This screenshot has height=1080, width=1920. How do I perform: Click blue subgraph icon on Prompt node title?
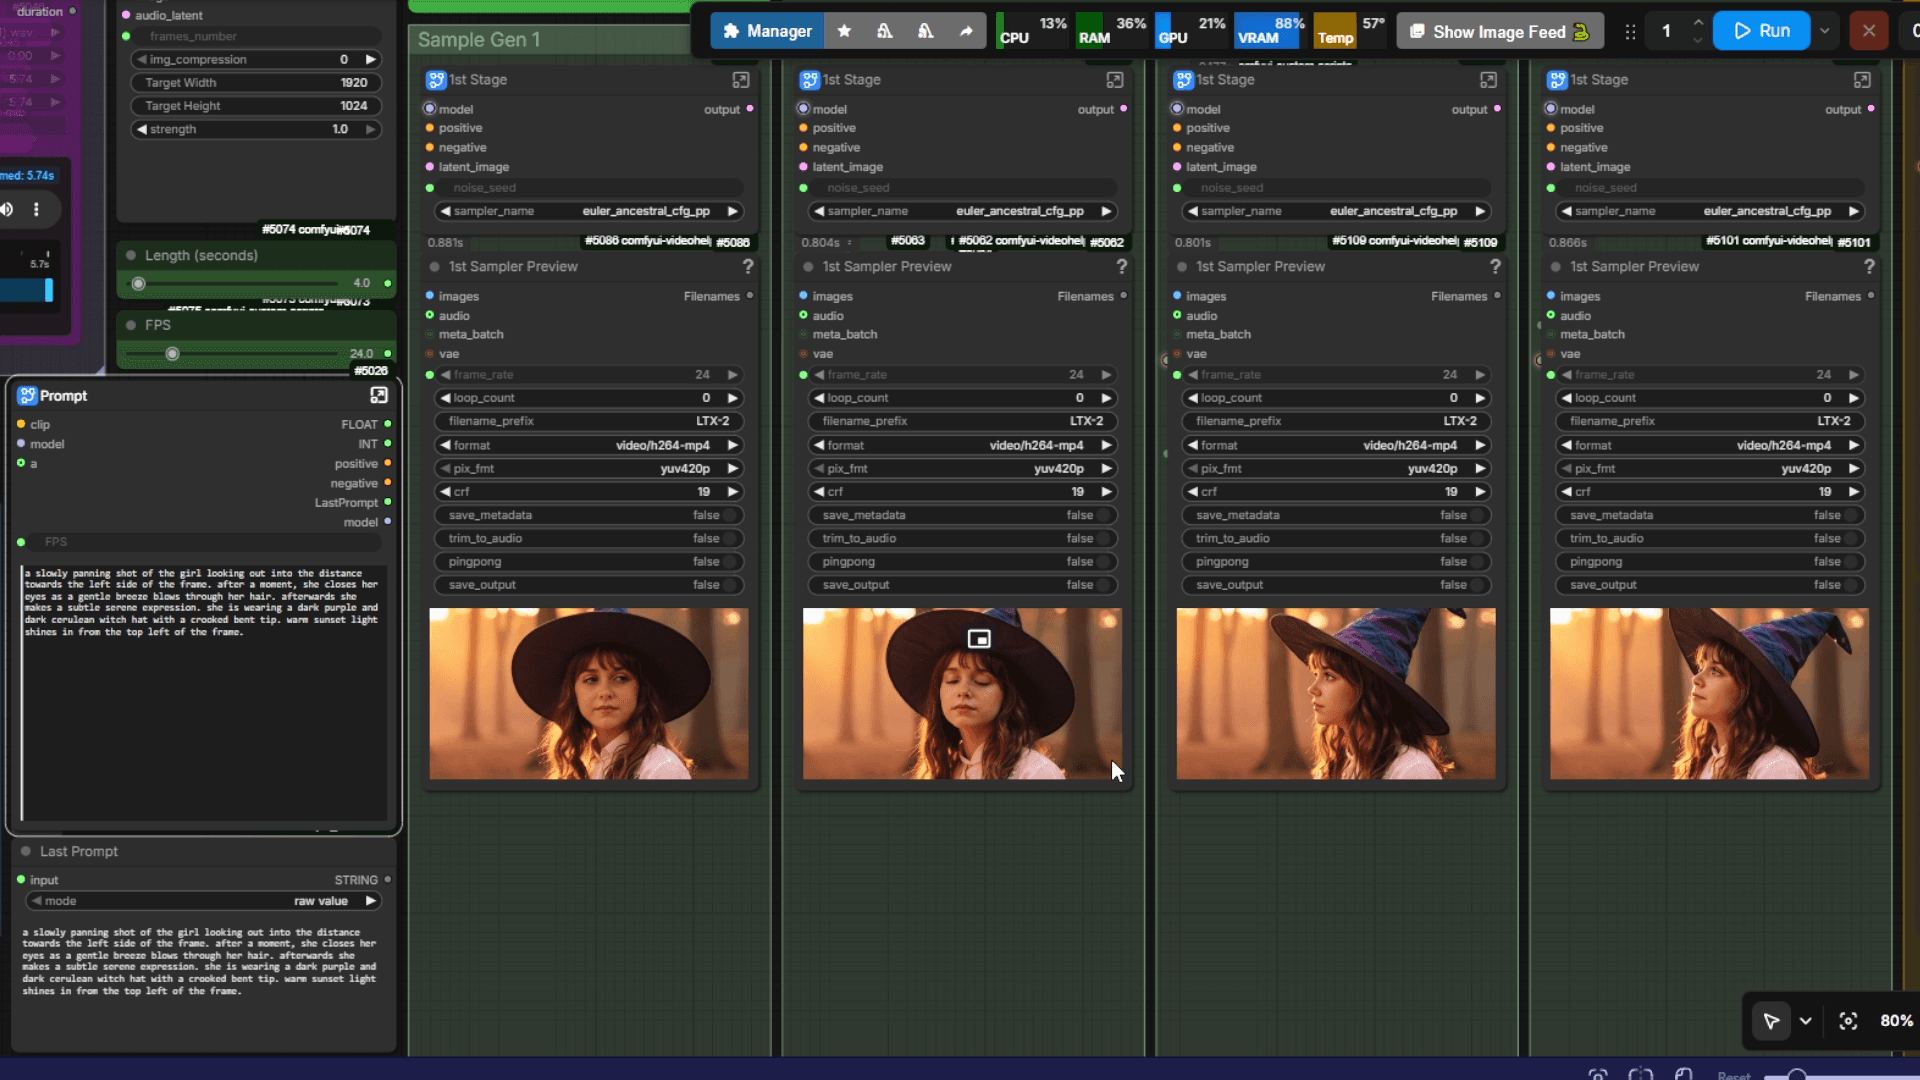(27, 396)
